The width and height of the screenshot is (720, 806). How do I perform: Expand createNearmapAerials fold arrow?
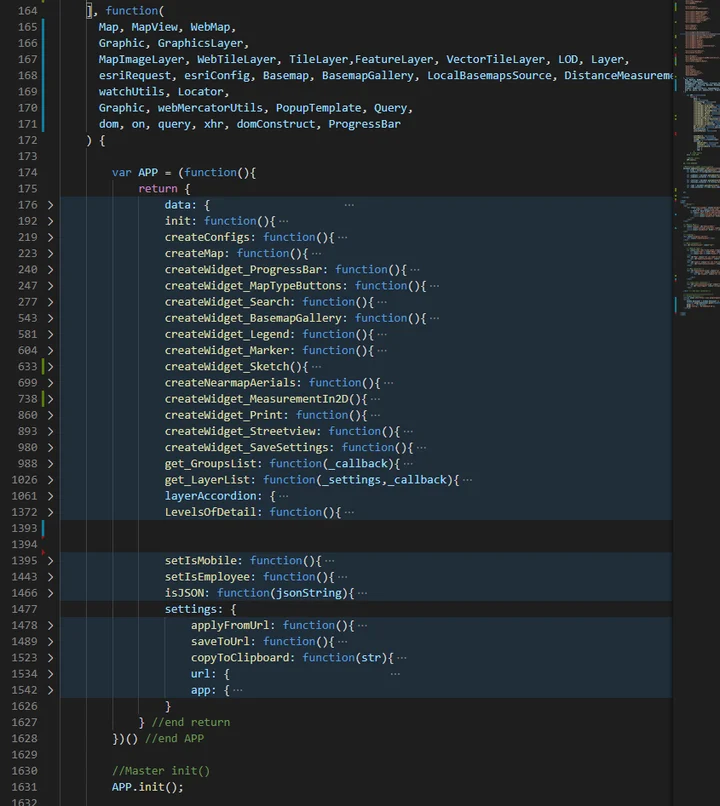(50, 383)
